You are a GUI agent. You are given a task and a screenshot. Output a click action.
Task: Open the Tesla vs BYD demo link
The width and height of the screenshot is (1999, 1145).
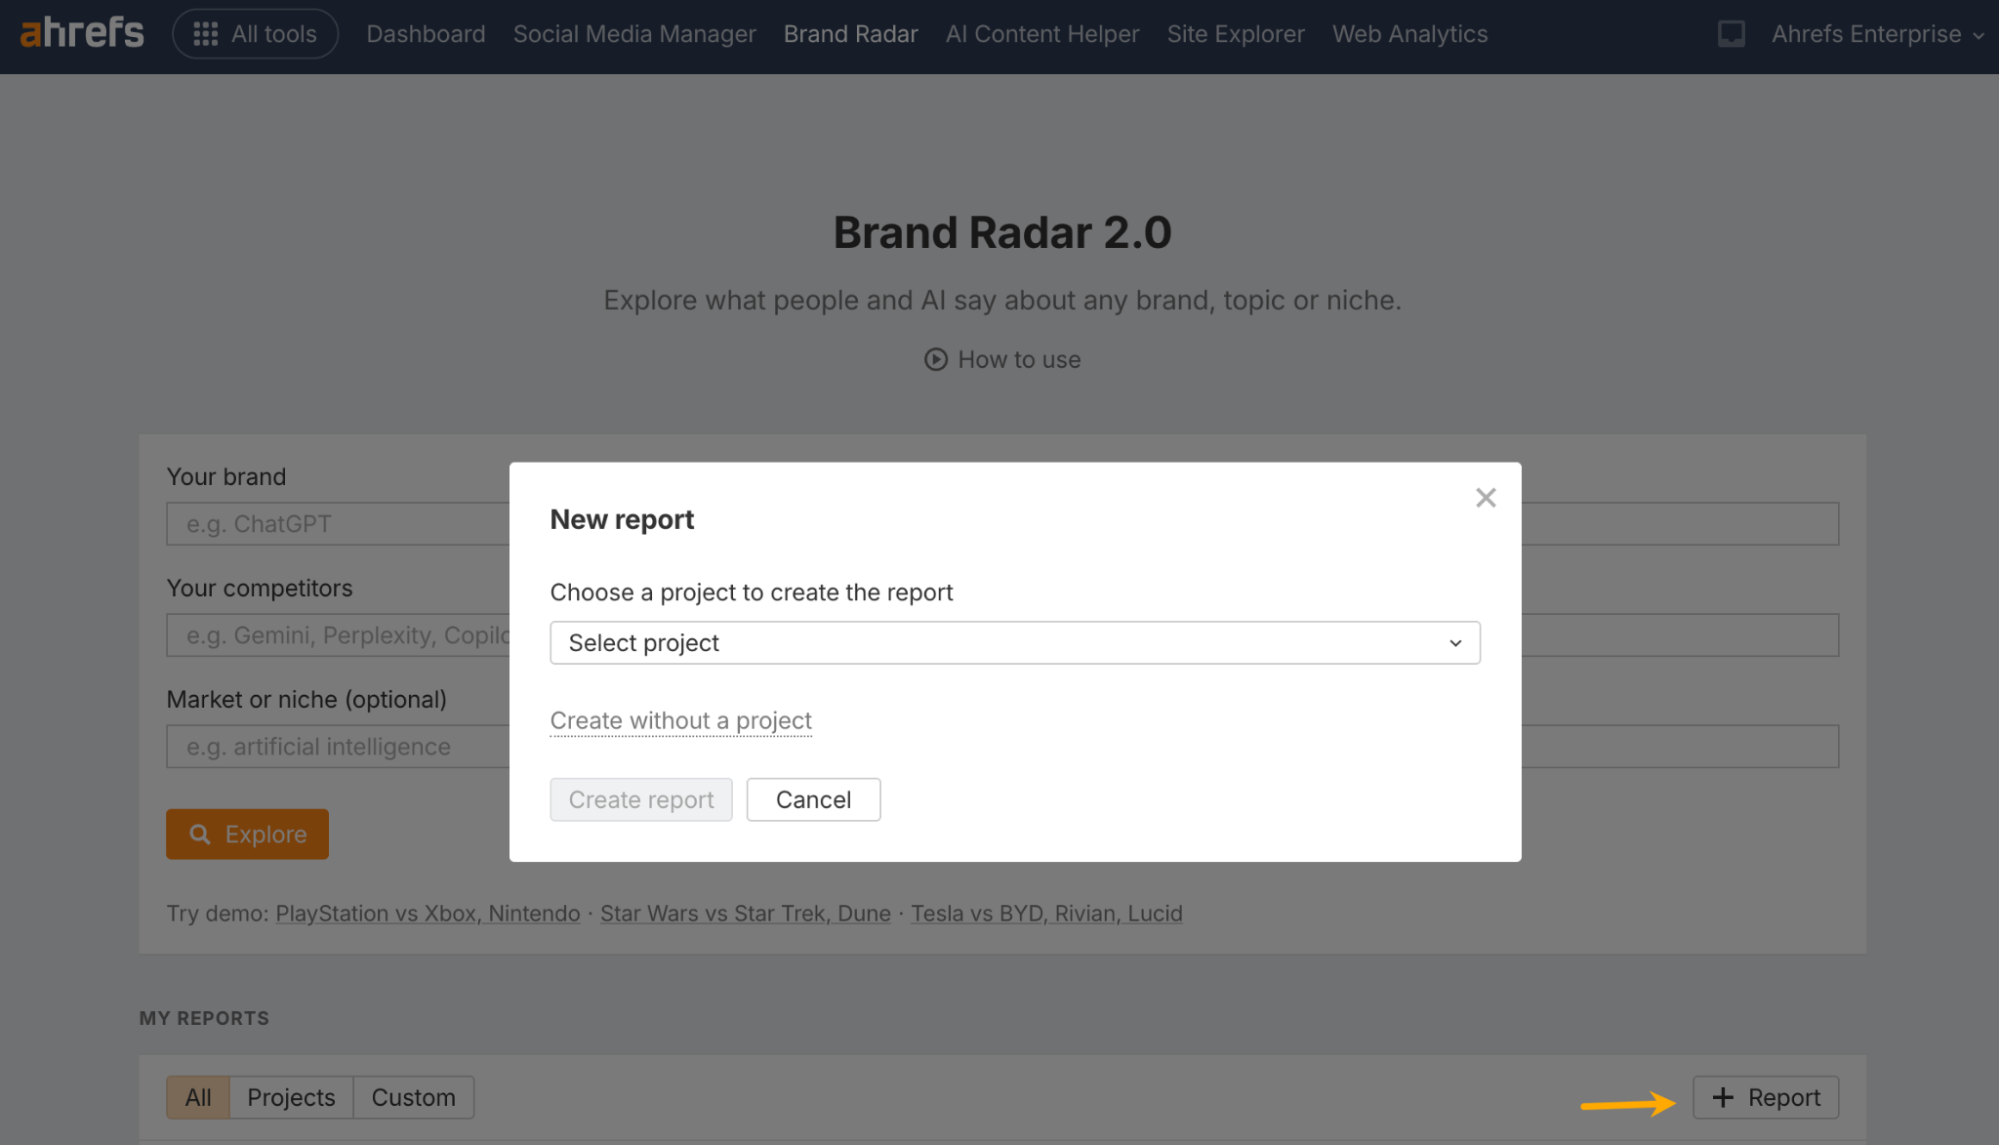[1046, 913]
